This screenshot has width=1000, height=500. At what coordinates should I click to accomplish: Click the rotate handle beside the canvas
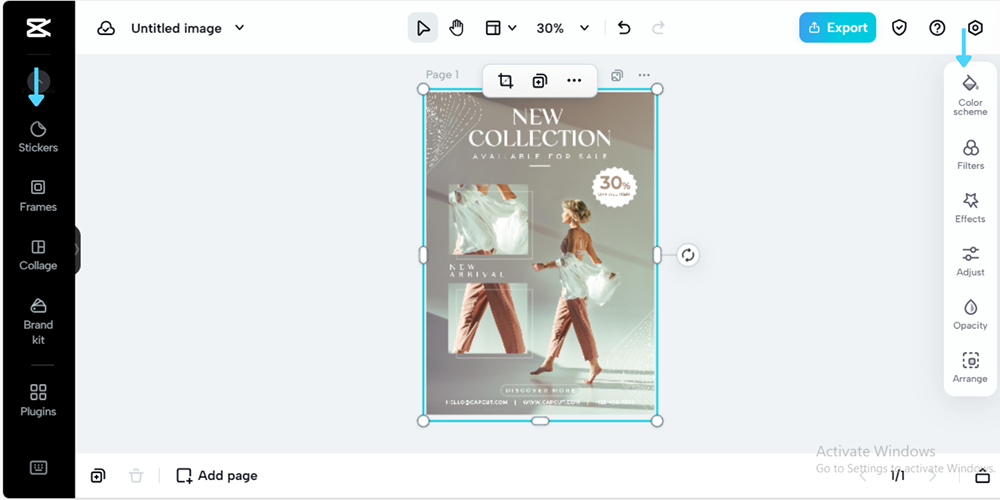pos(688,255)
